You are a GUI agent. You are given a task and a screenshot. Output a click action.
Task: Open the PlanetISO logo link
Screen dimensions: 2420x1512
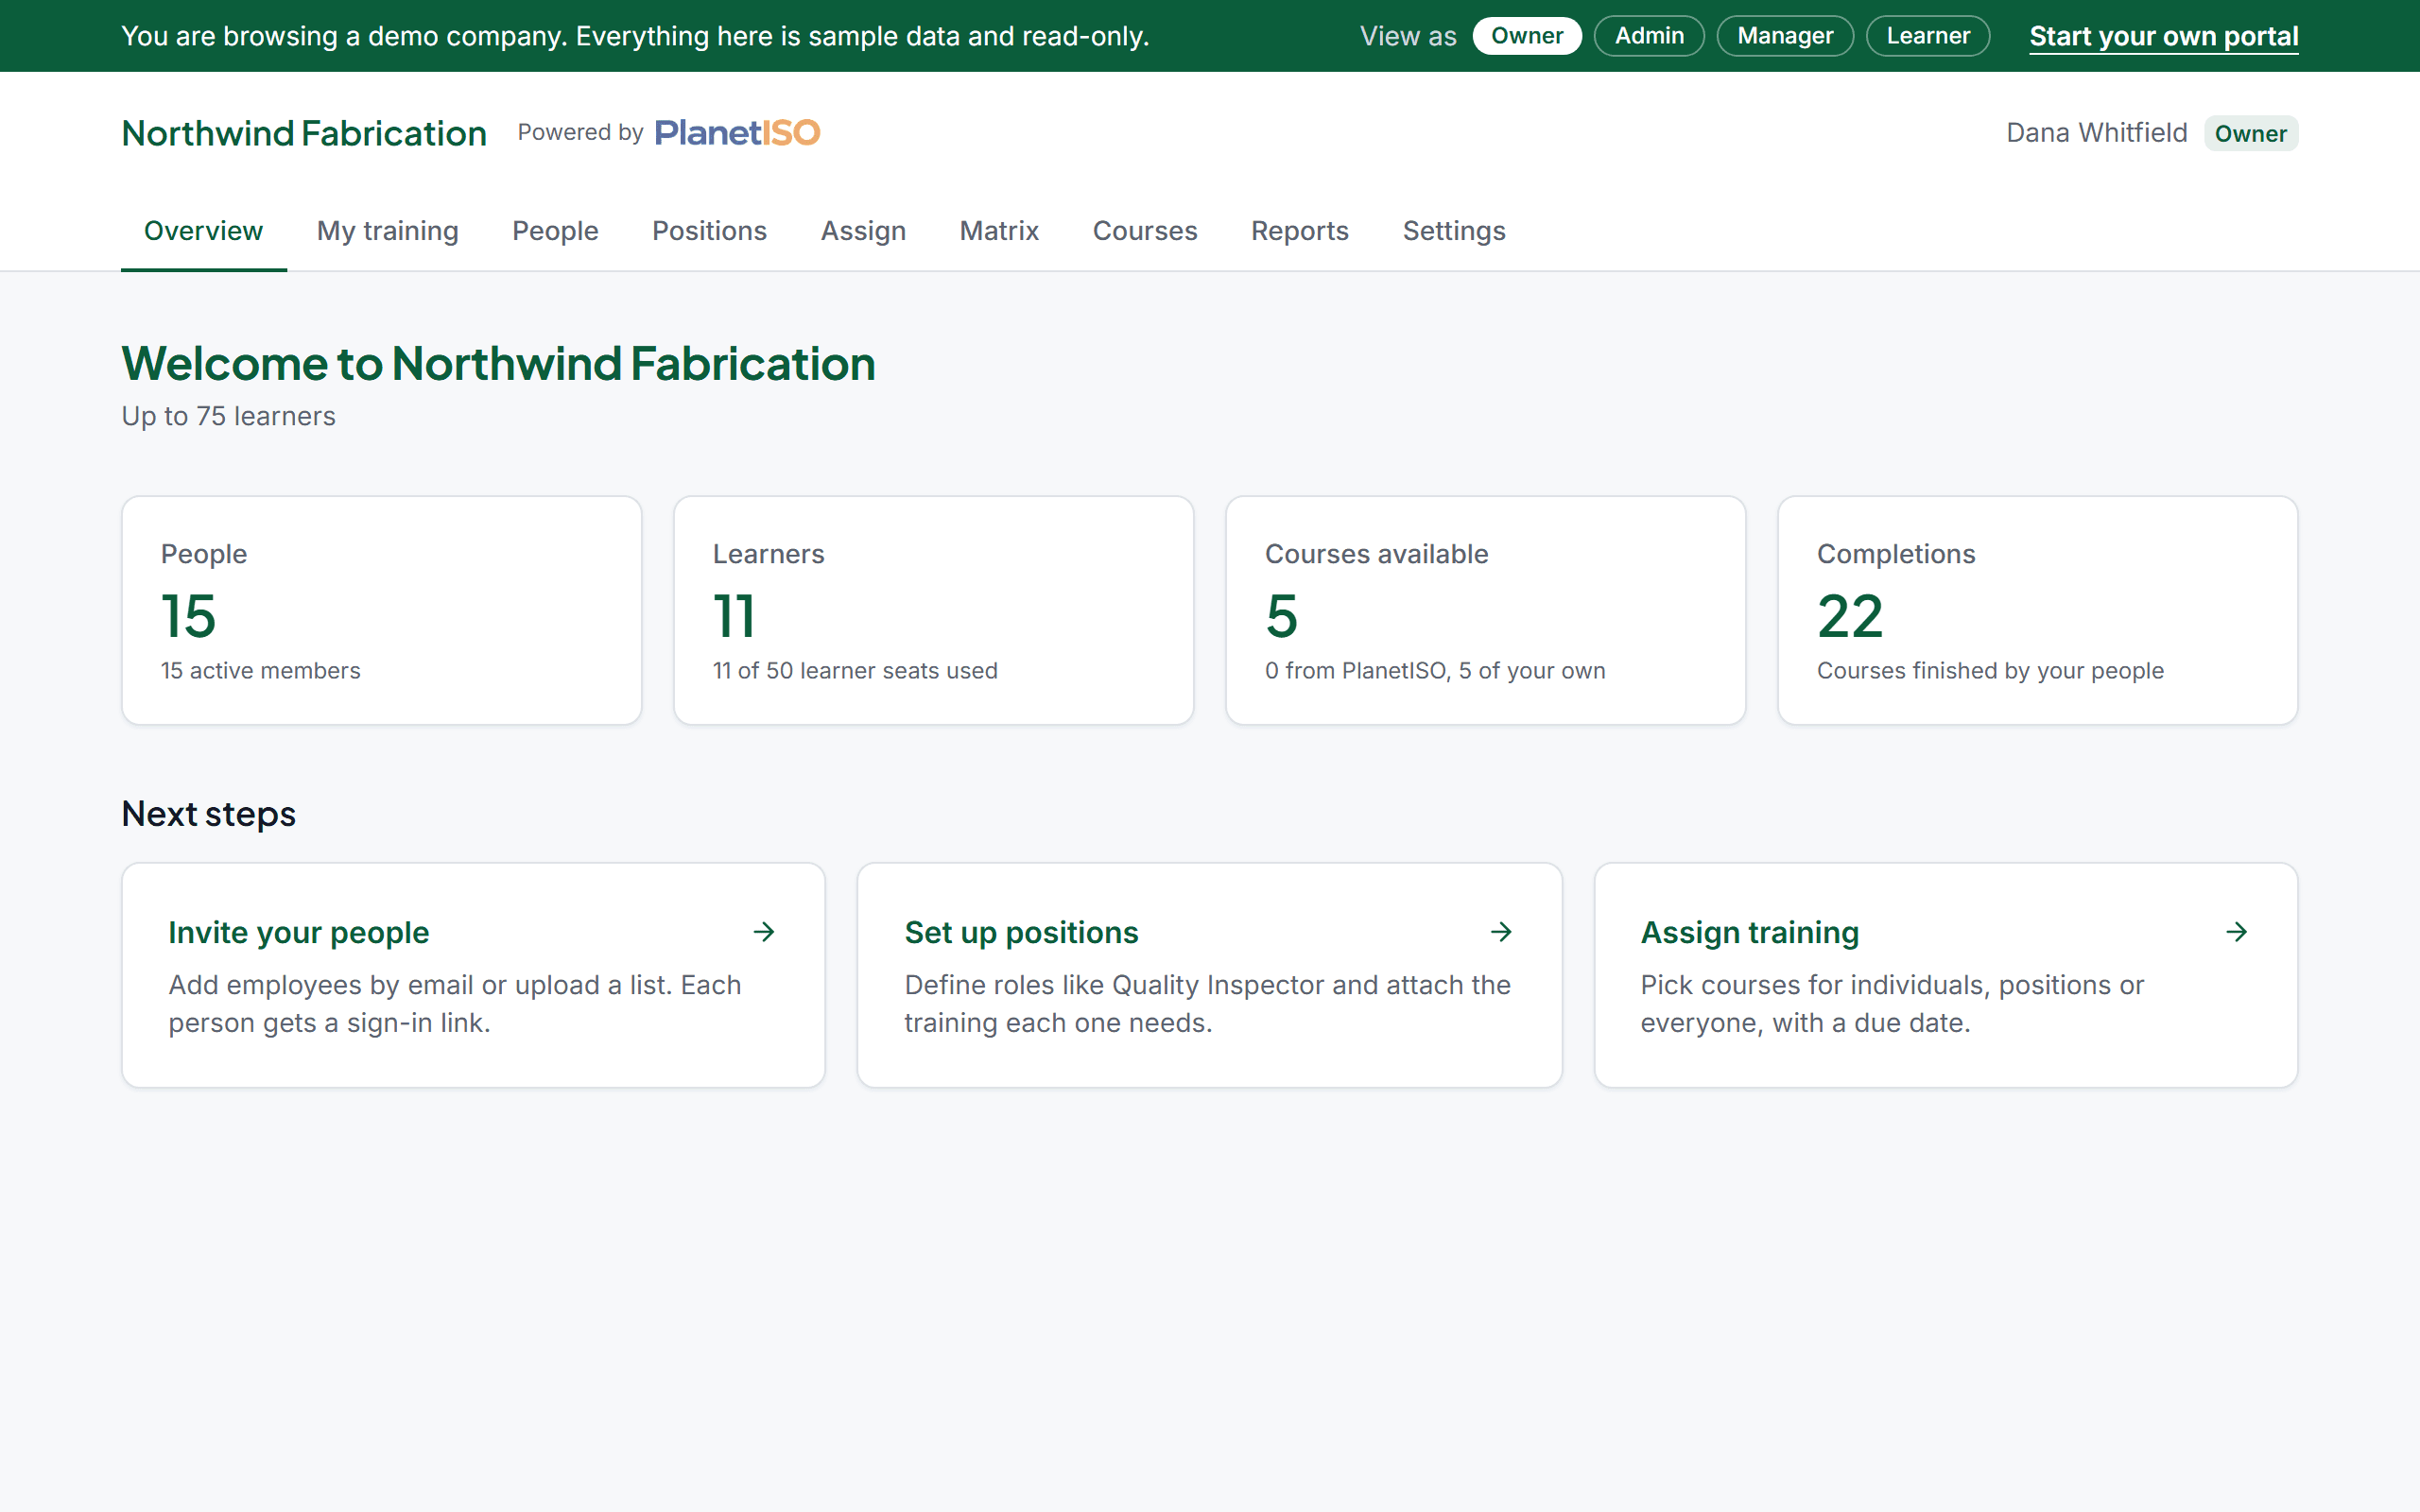point(737,132)
